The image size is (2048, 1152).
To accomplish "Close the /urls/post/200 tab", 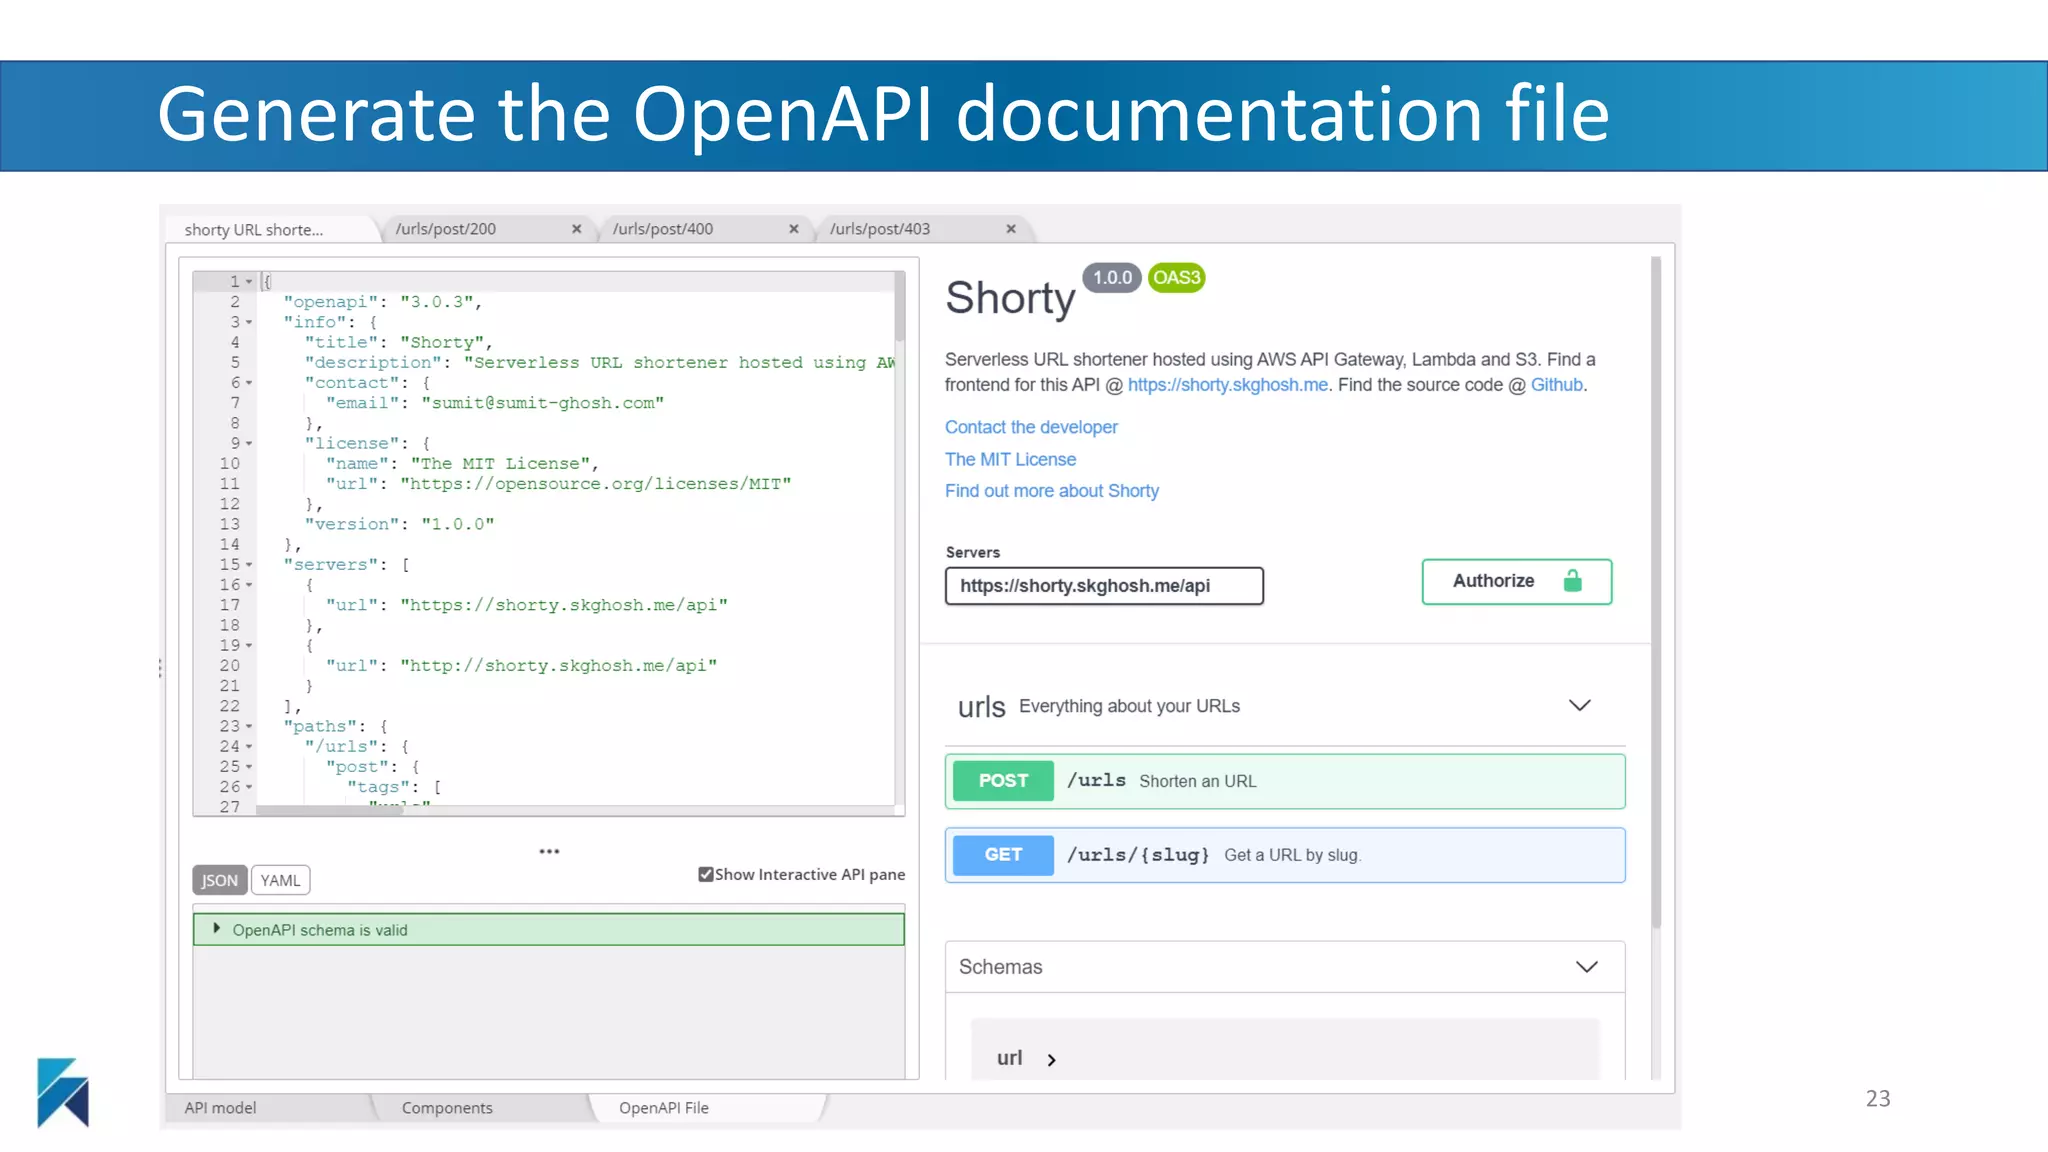I will click(x=576, y=229).
